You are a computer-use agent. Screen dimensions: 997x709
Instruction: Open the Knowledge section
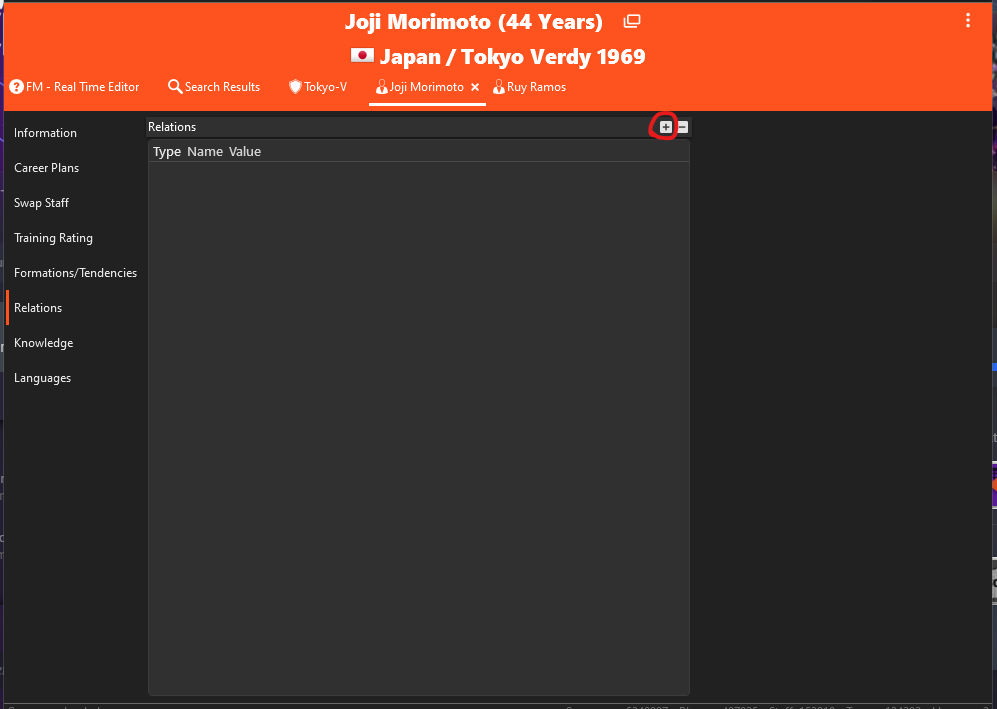point(43,343)
